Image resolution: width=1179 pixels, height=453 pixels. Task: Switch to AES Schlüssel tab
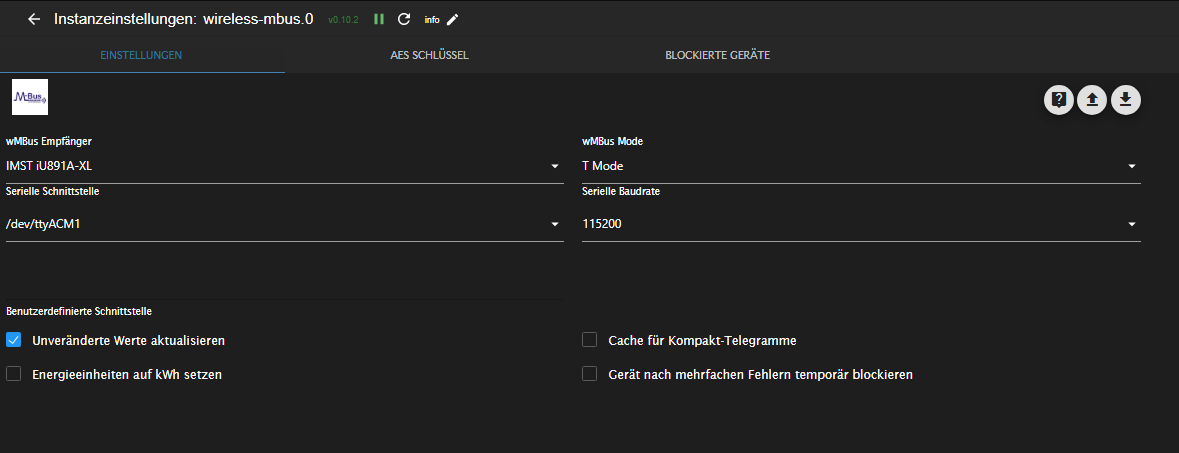click(x=429, y=55)
